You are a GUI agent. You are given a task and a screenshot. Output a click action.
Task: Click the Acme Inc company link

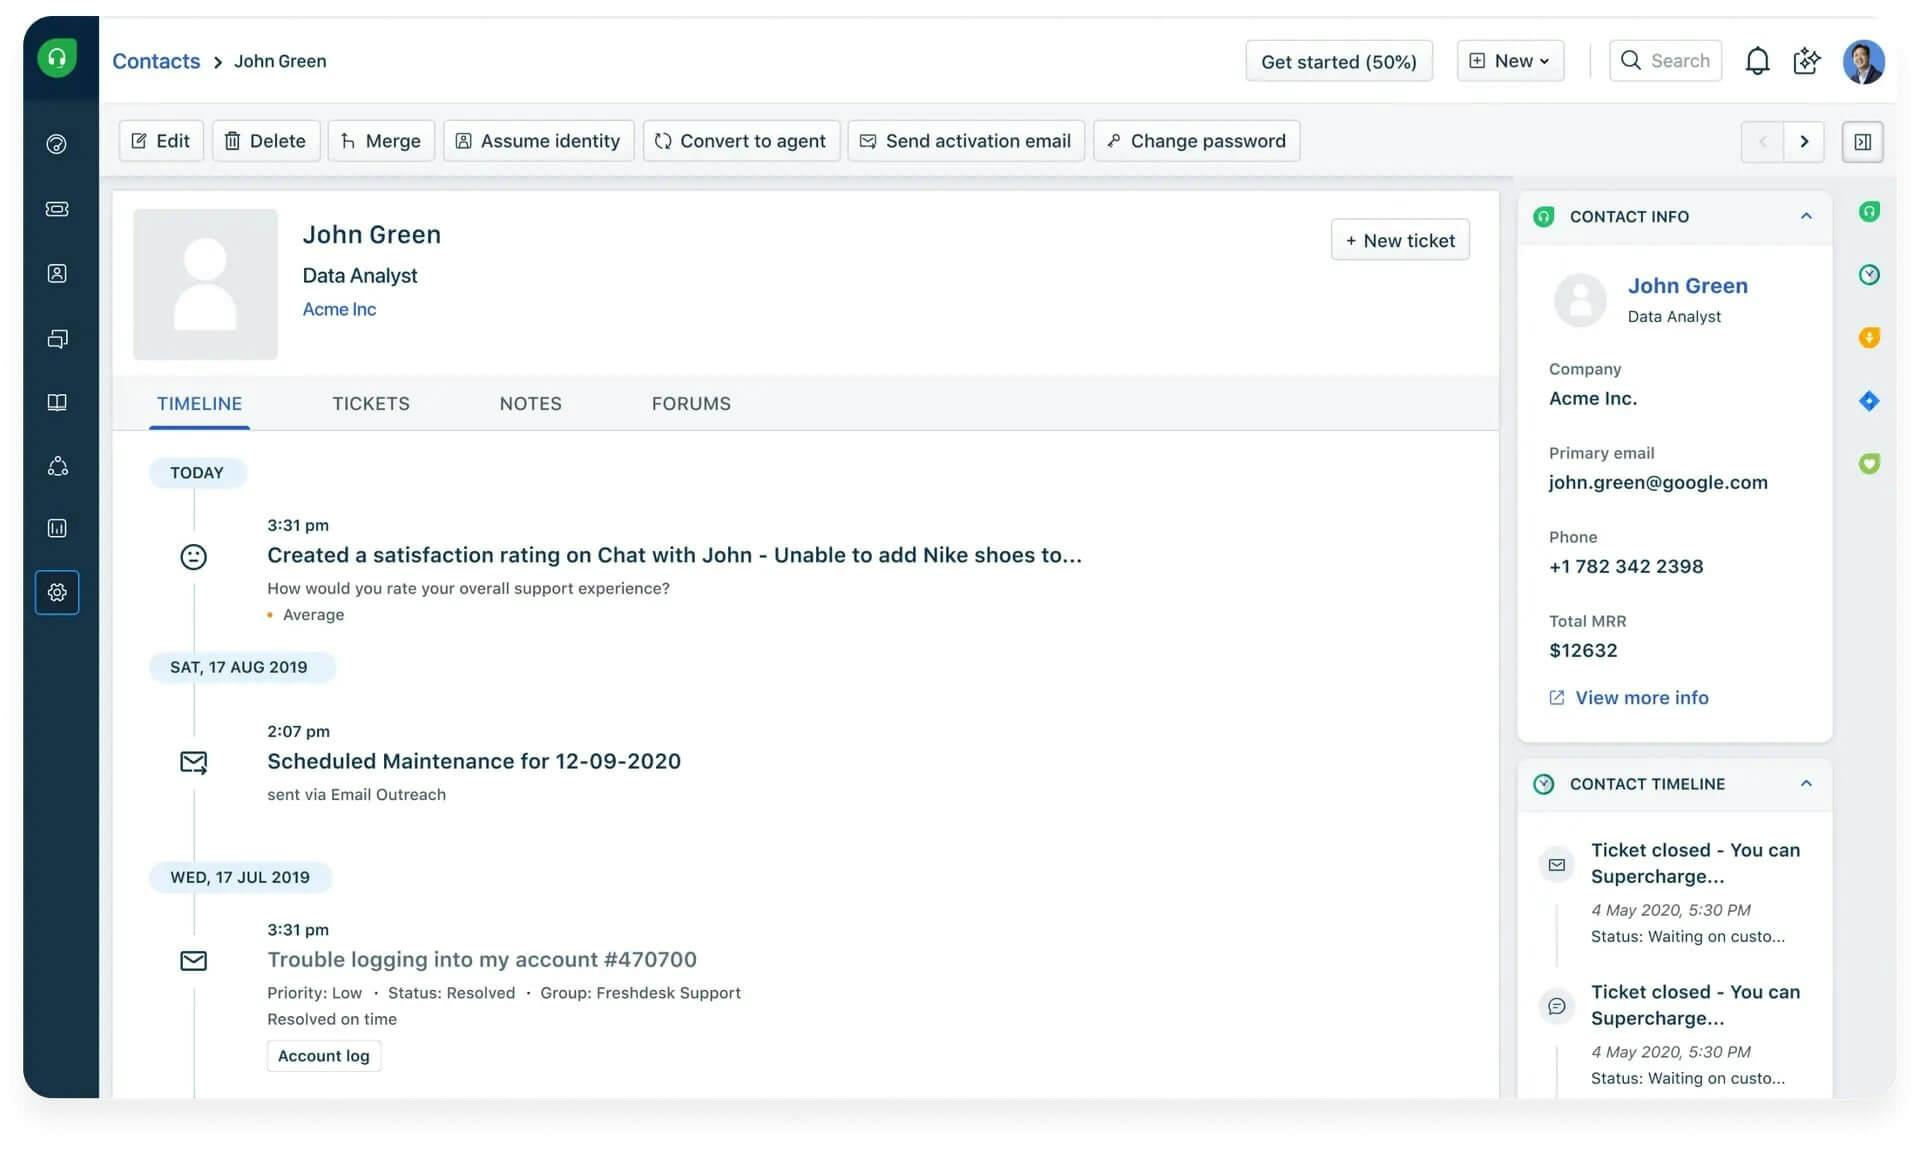pos(337,308)
